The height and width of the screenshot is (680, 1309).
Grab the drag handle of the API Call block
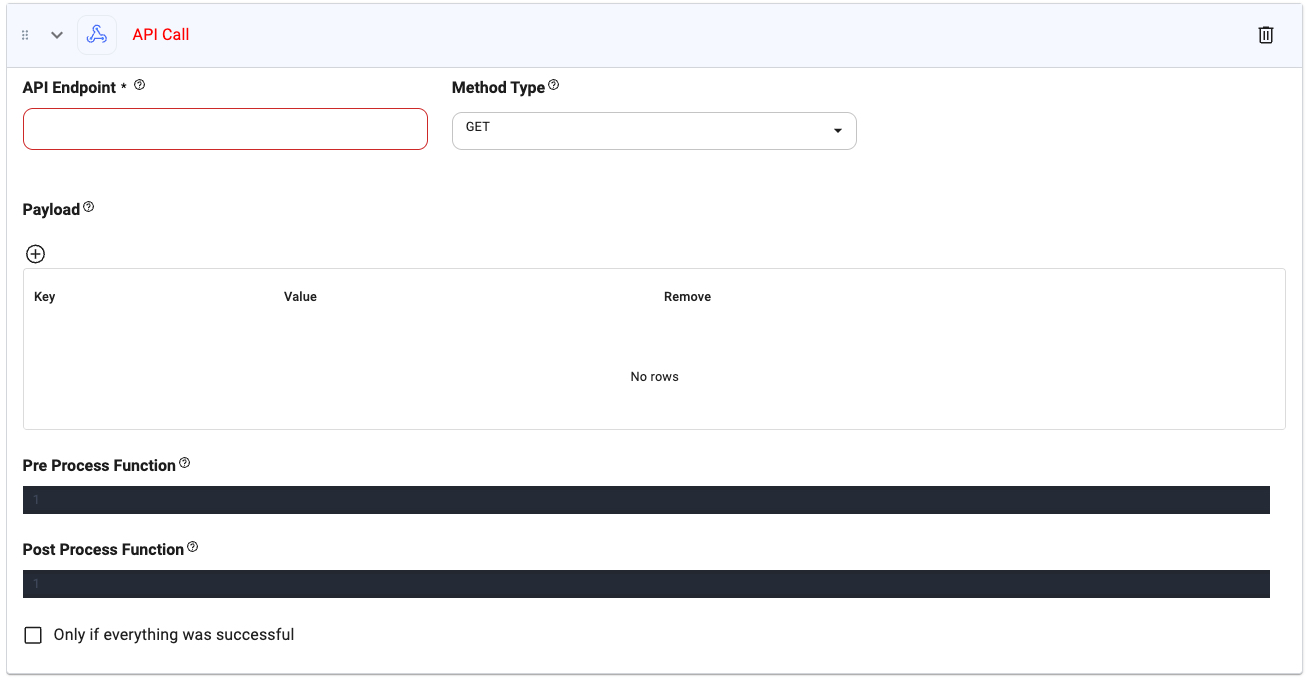(x=25, y=34)
